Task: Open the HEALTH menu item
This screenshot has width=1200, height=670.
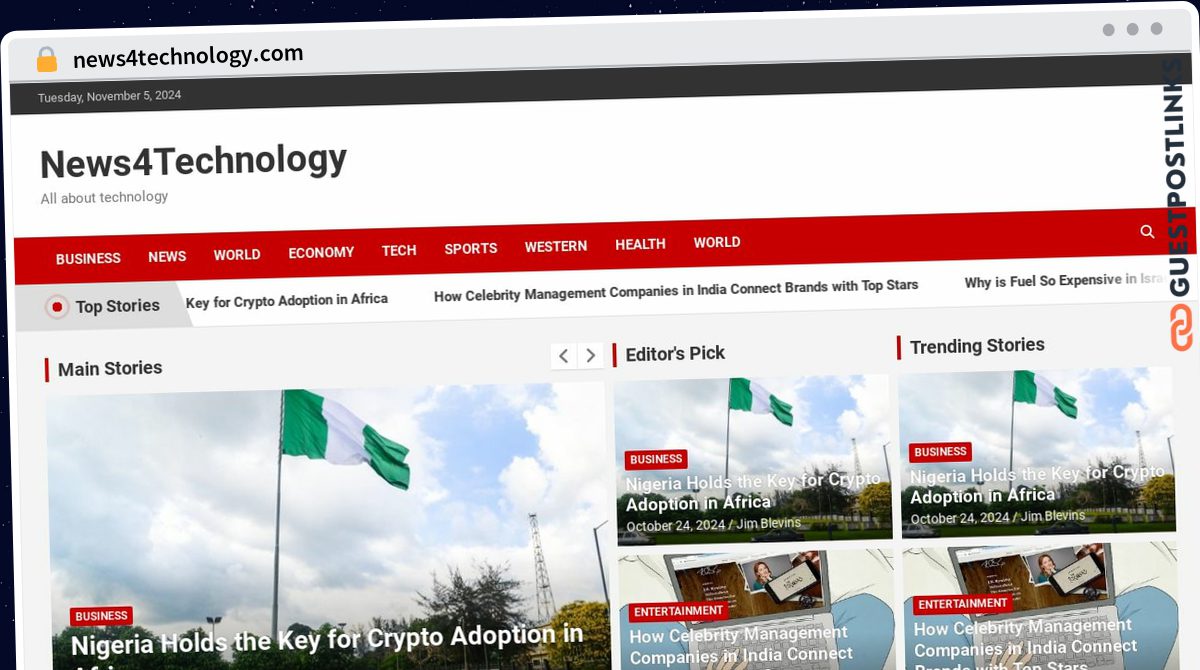Action: (x=640, y=244)
